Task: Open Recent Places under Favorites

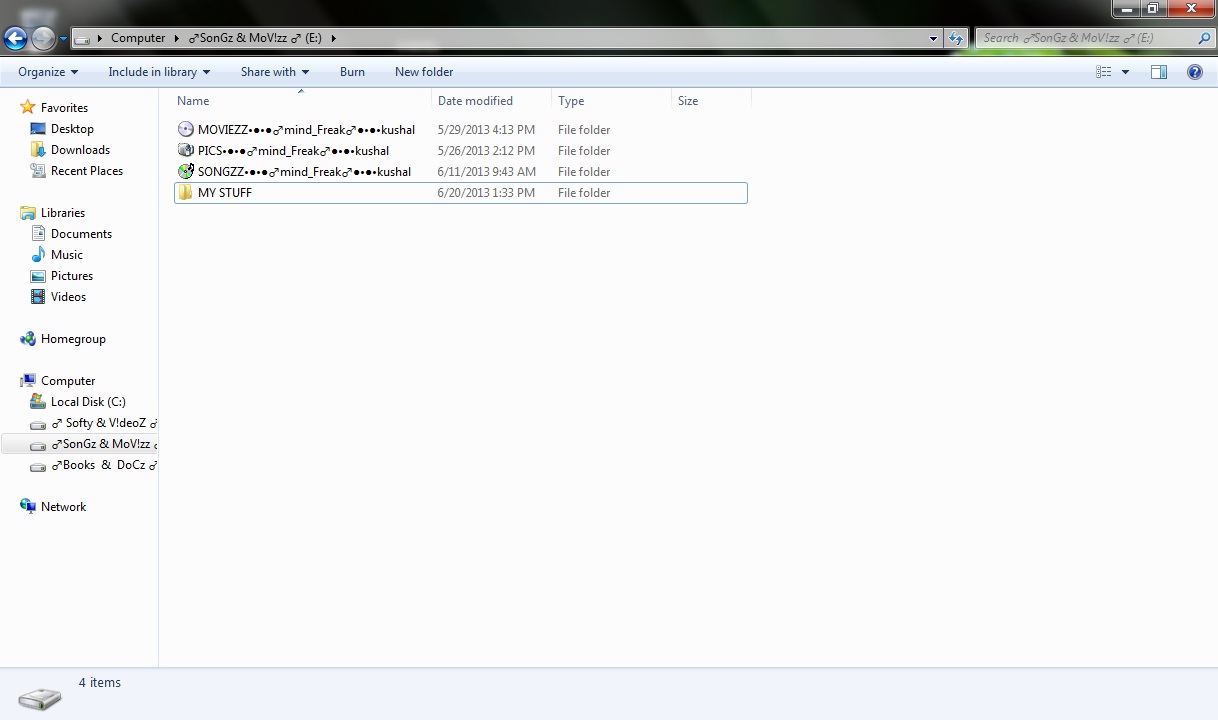Action: tap(87, 171)
